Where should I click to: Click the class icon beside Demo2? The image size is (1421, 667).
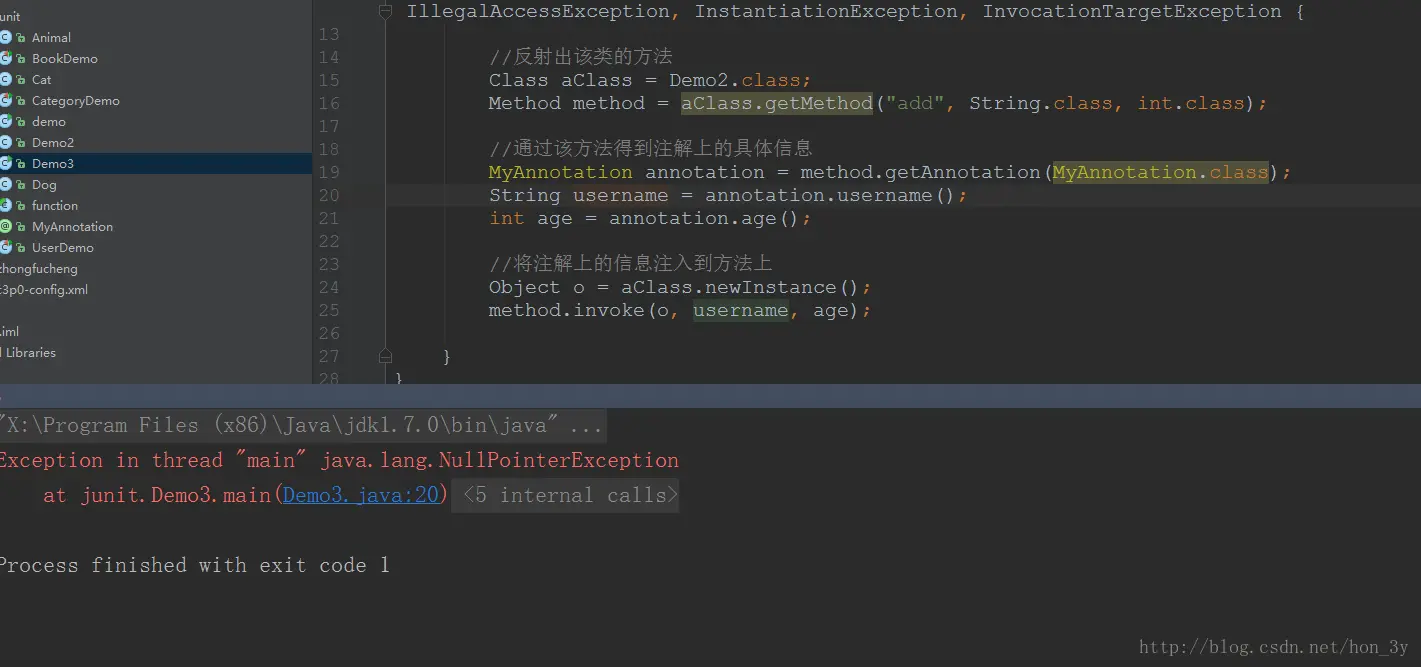pos(5,142)
